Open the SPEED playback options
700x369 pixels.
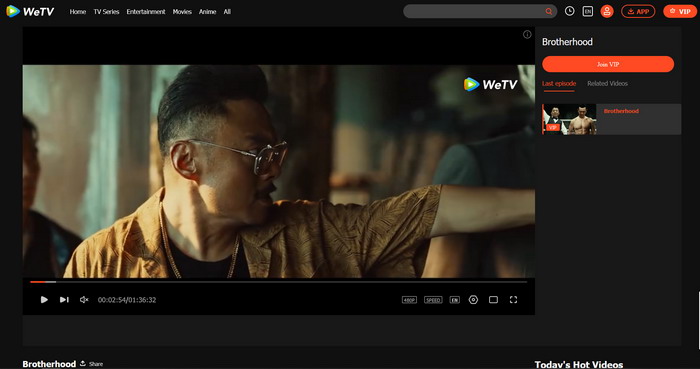[x=433, y=300]
